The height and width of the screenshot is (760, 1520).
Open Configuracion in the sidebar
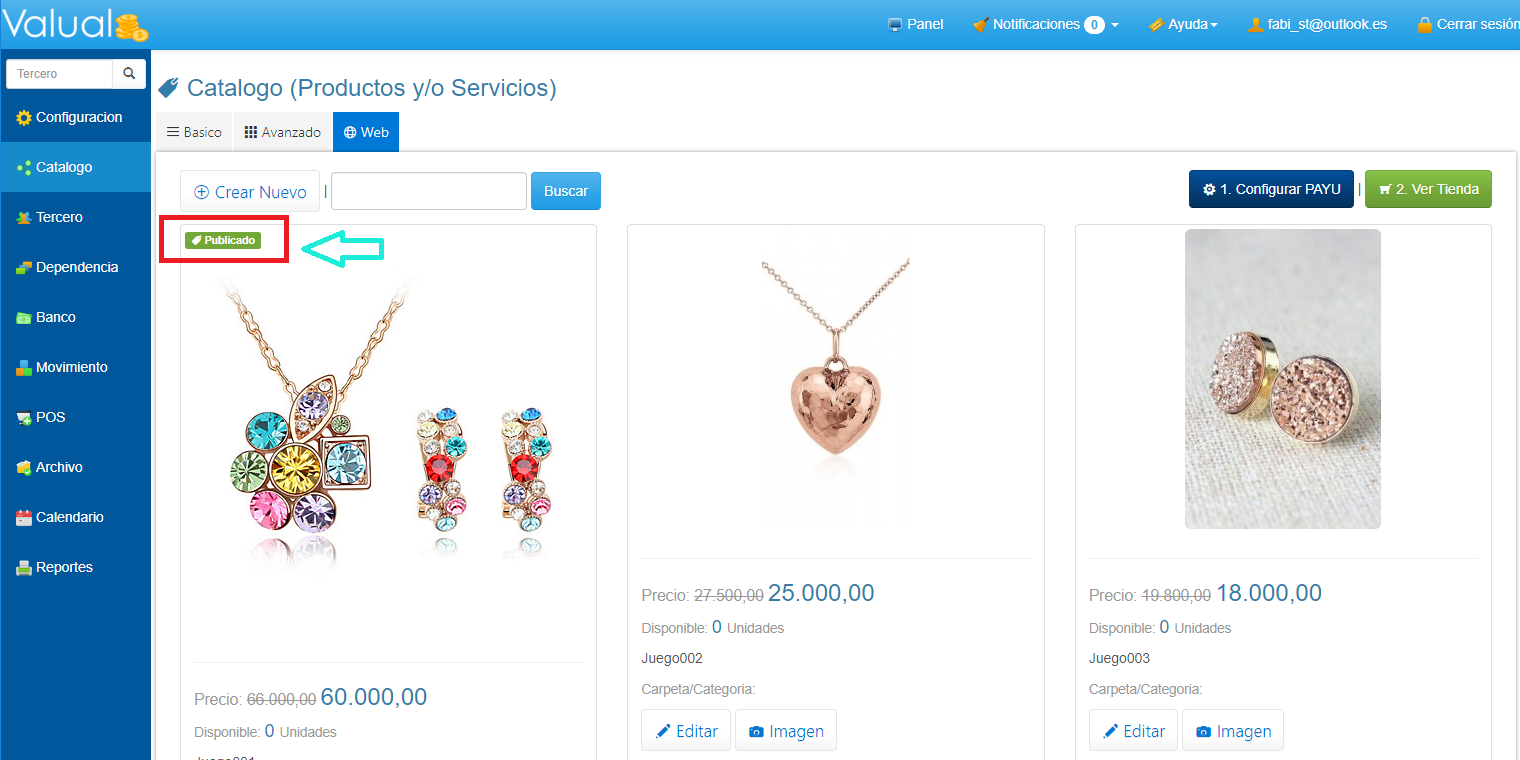(76, 117)
